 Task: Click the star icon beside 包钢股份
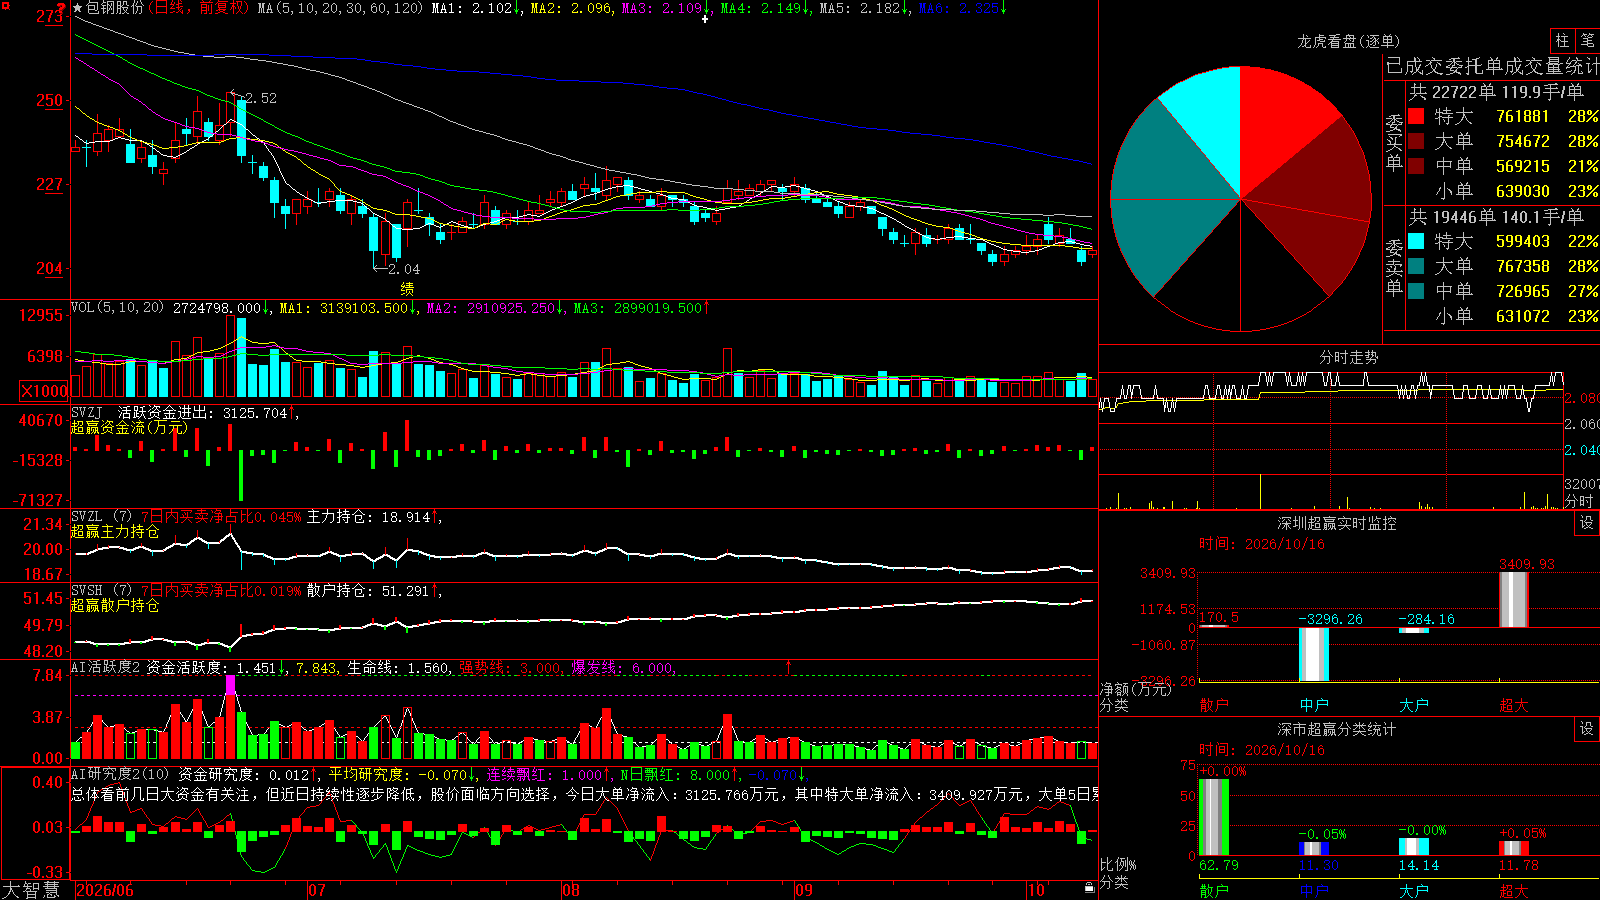point(78,8)
